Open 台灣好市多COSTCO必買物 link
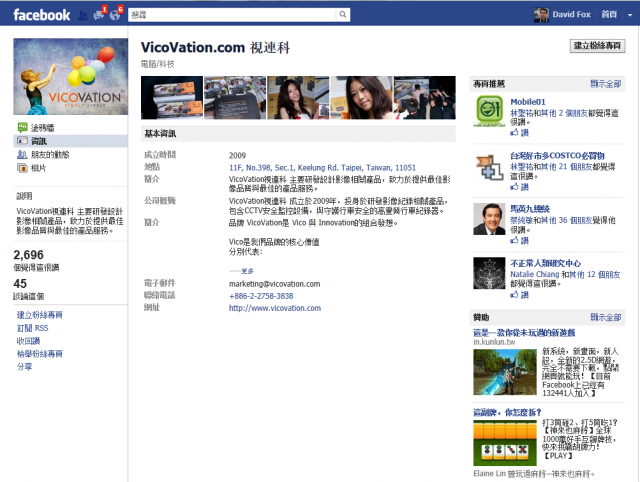 coord(558,155)
